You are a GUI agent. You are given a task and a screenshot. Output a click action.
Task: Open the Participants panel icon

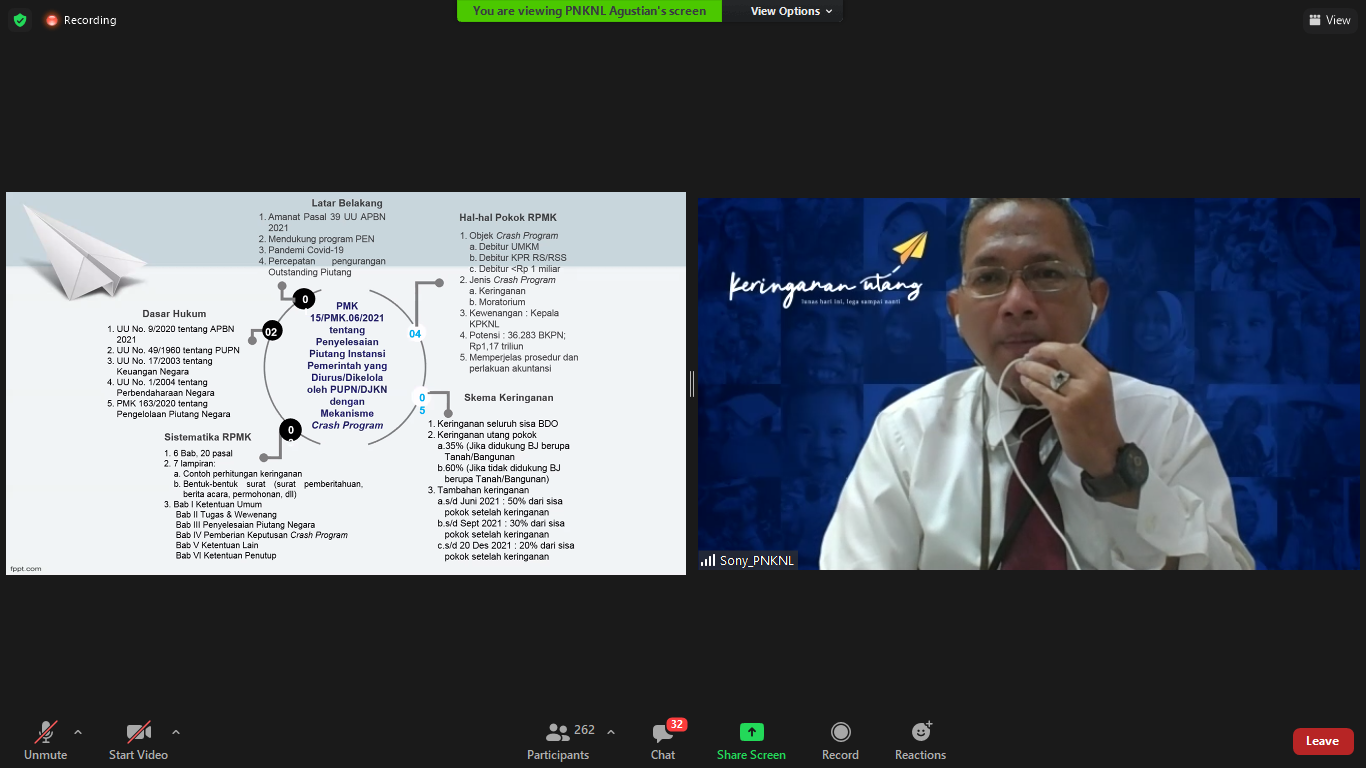(x=557, y=732)
